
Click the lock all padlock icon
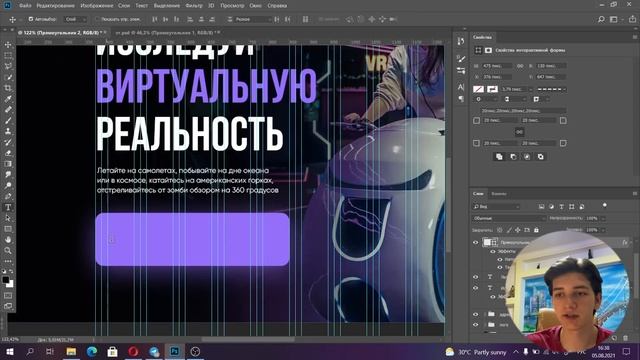tap(536, 230)
